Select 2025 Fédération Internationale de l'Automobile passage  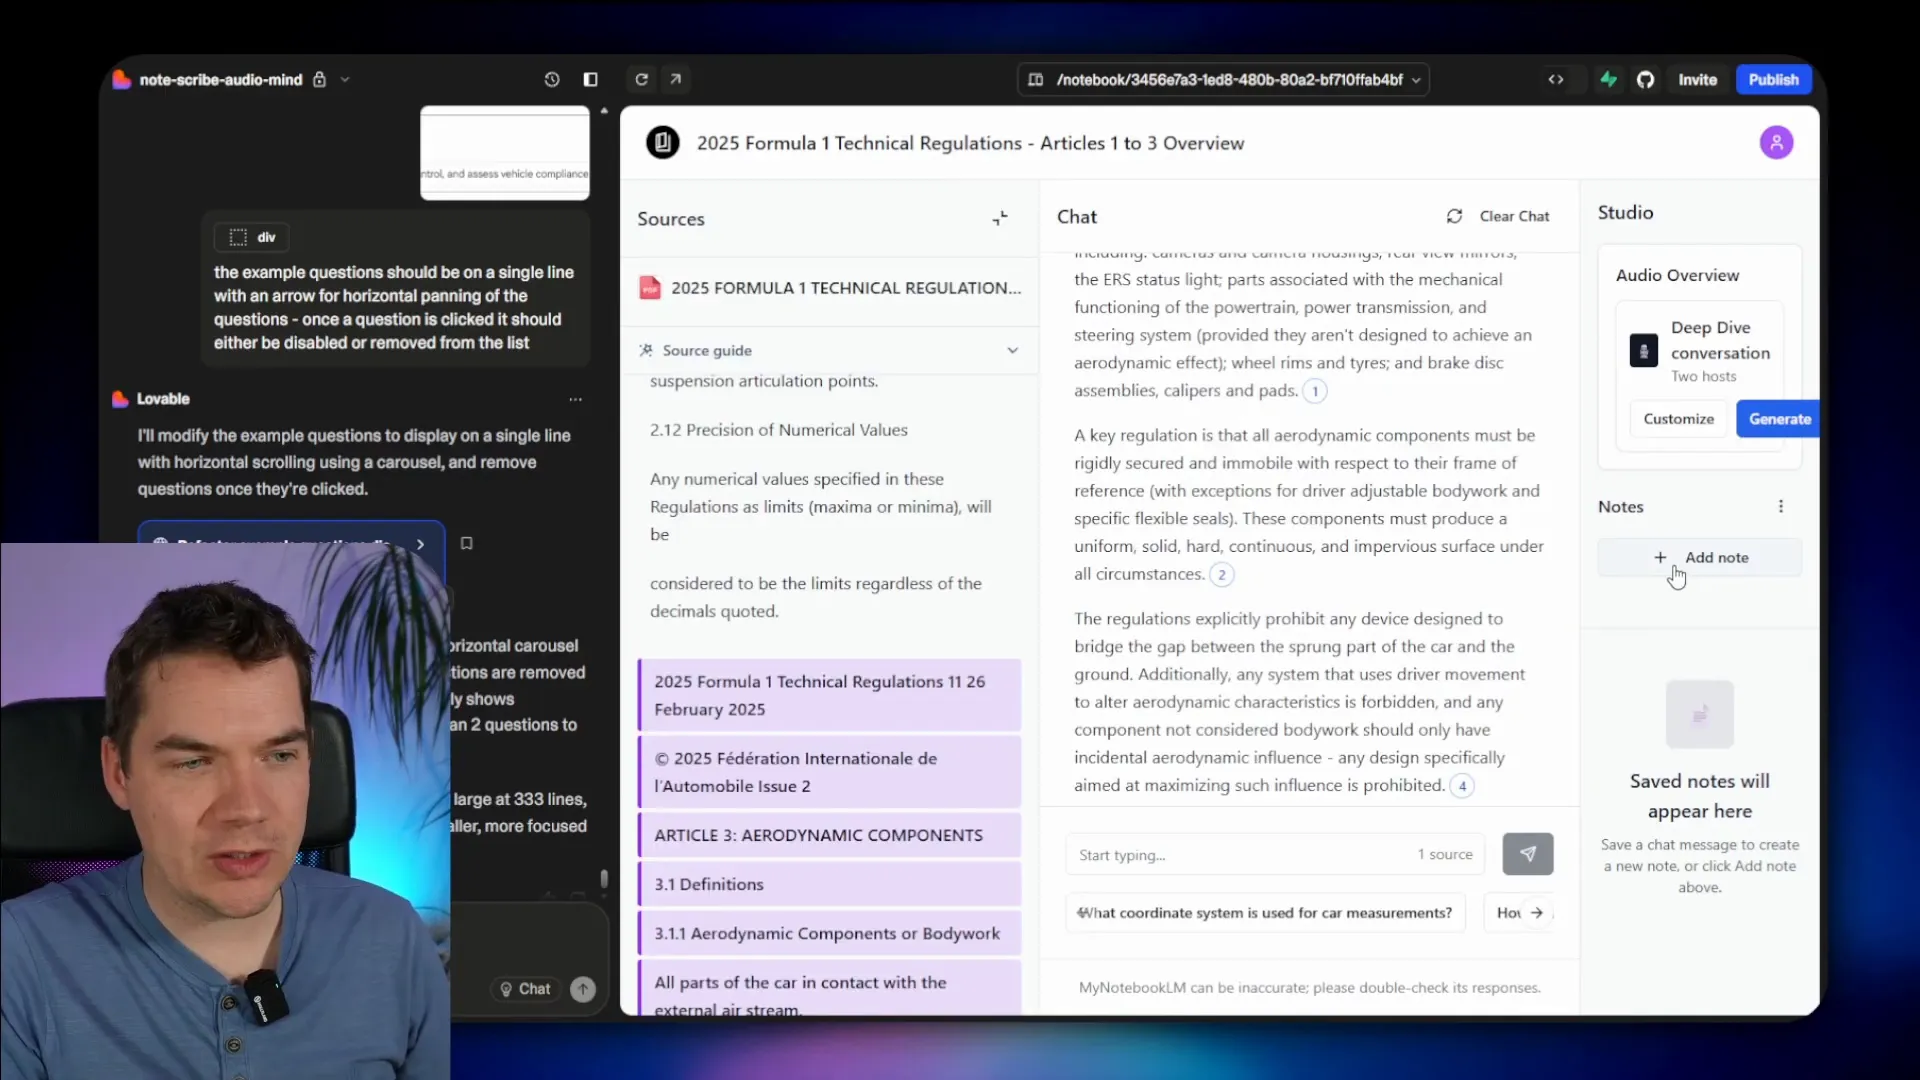[829, 772]
